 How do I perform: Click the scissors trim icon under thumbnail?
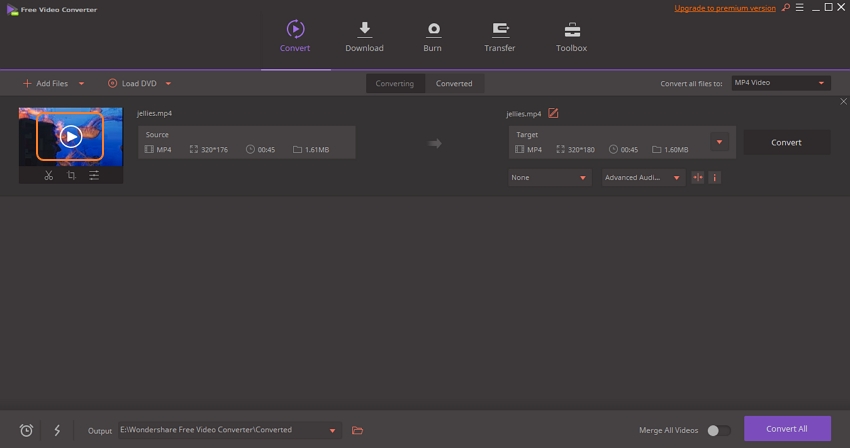coord(48,175)
